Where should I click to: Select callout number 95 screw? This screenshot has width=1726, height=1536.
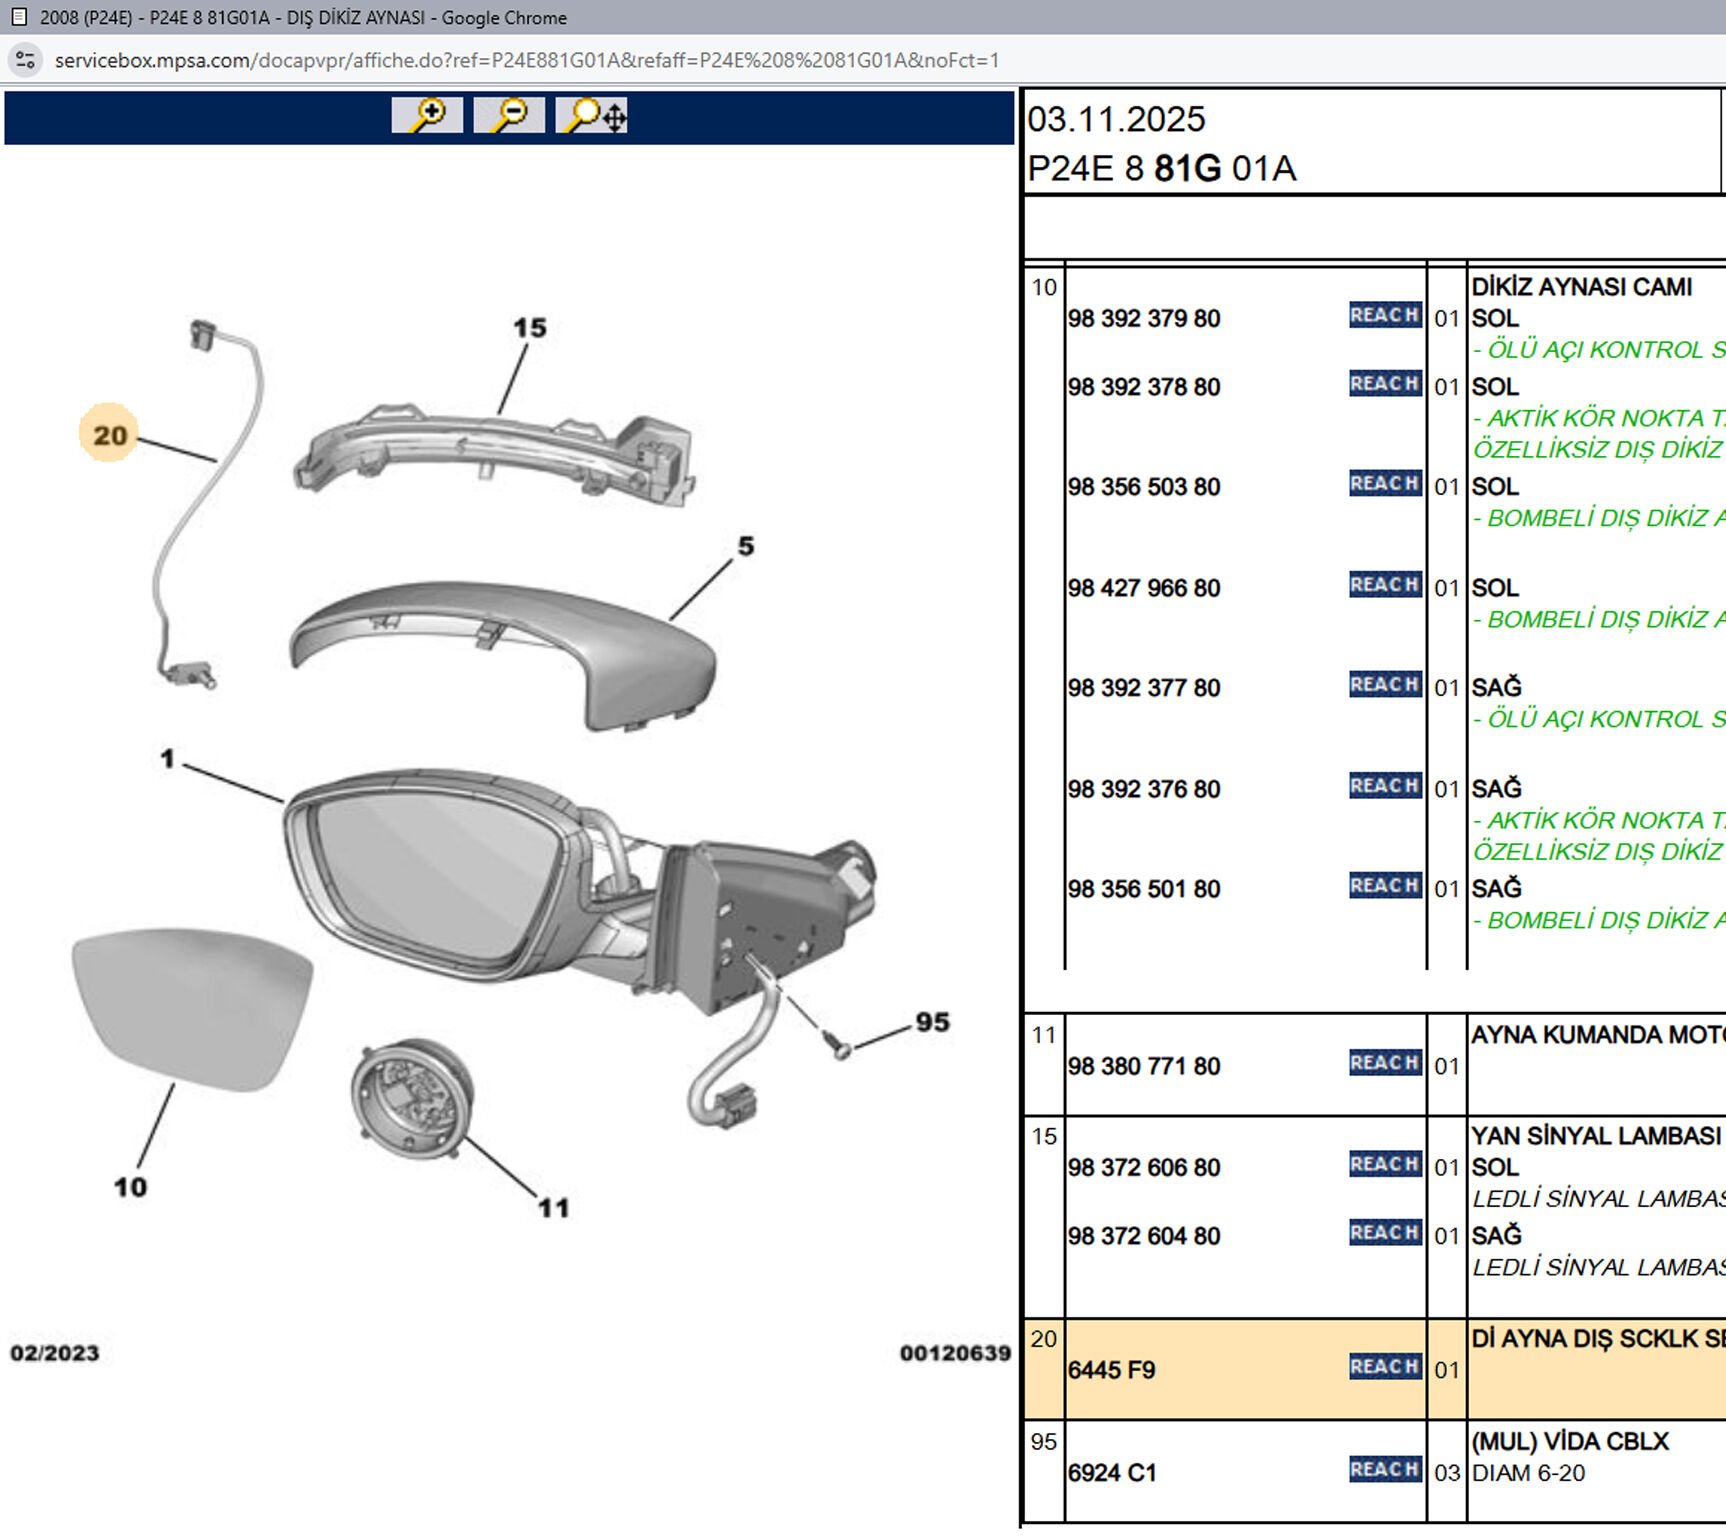click(932, 1022)
